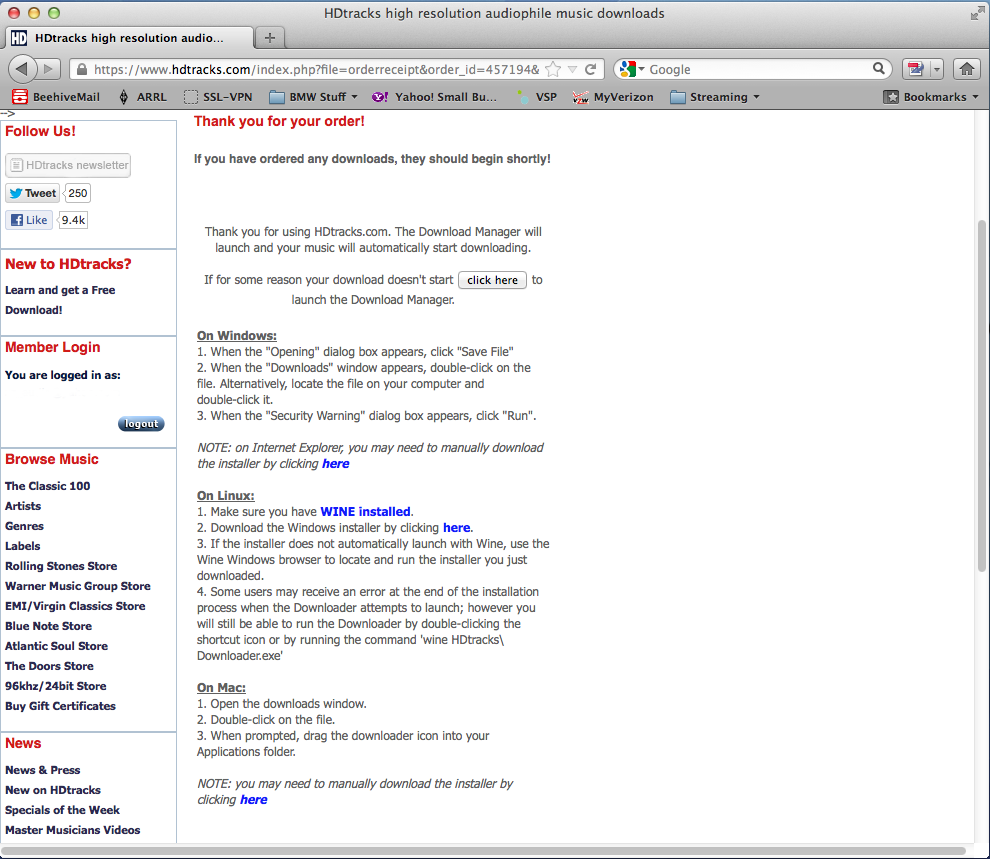Open Rolling Stones Store in sidebar
Image resolution: width=990 pixels, height=859 pixels.
click(x=61, y=566)
